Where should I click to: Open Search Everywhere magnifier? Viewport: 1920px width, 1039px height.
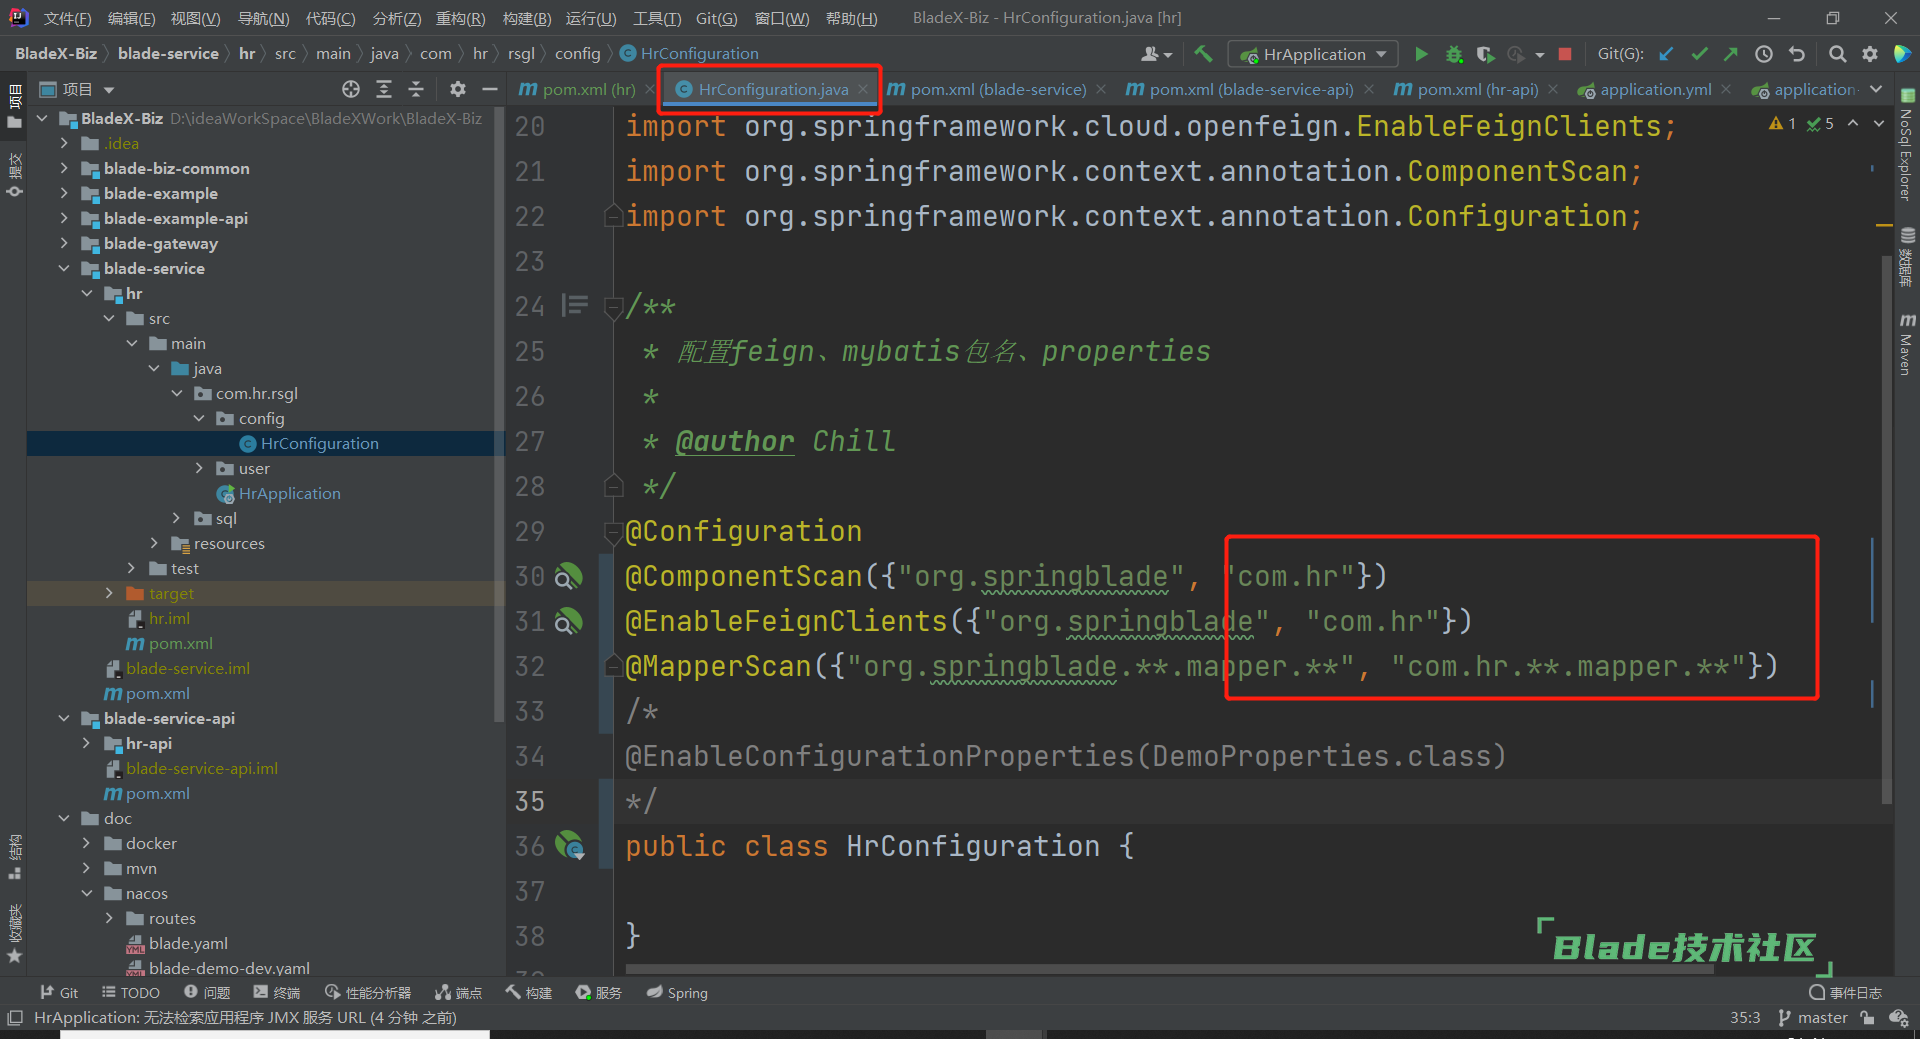coord(1837,54)
